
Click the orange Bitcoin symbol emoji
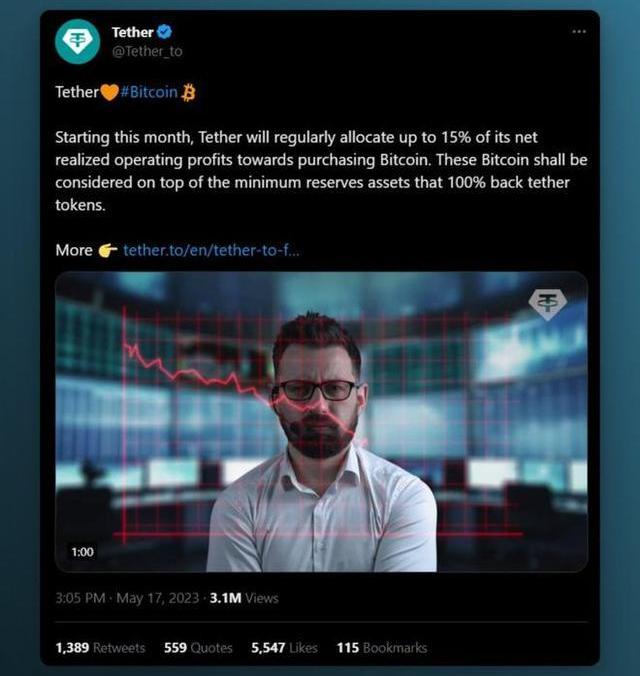pos(189,92)
